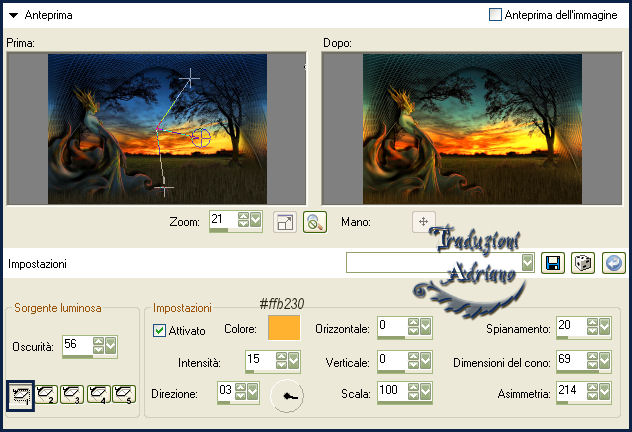
Task: Click the fit preview to window icon
Action: (x=285, y=222)
